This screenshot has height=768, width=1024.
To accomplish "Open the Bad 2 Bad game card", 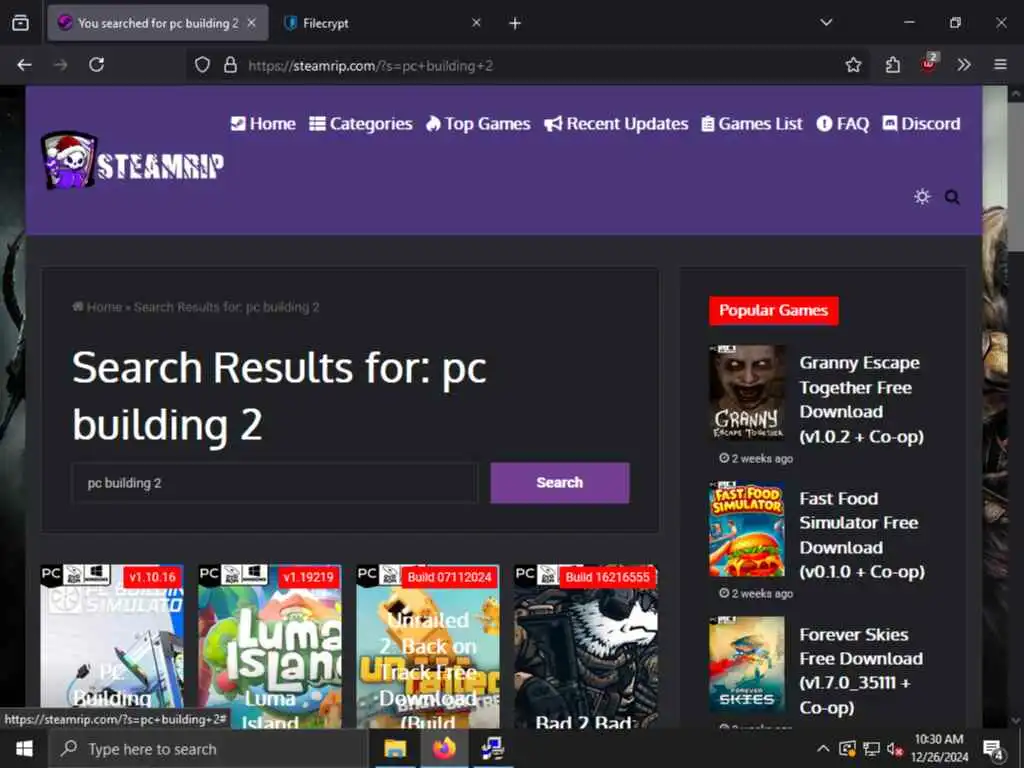I will [x=586, y=647].
